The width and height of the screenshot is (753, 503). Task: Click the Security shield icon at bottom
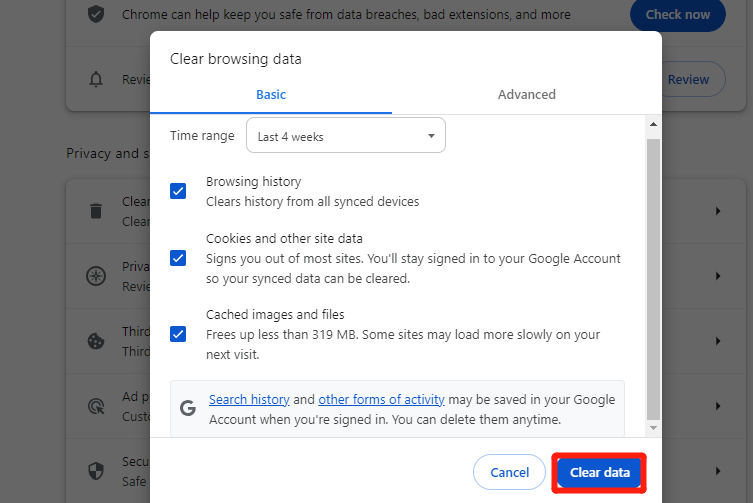(x=96, y=470)
